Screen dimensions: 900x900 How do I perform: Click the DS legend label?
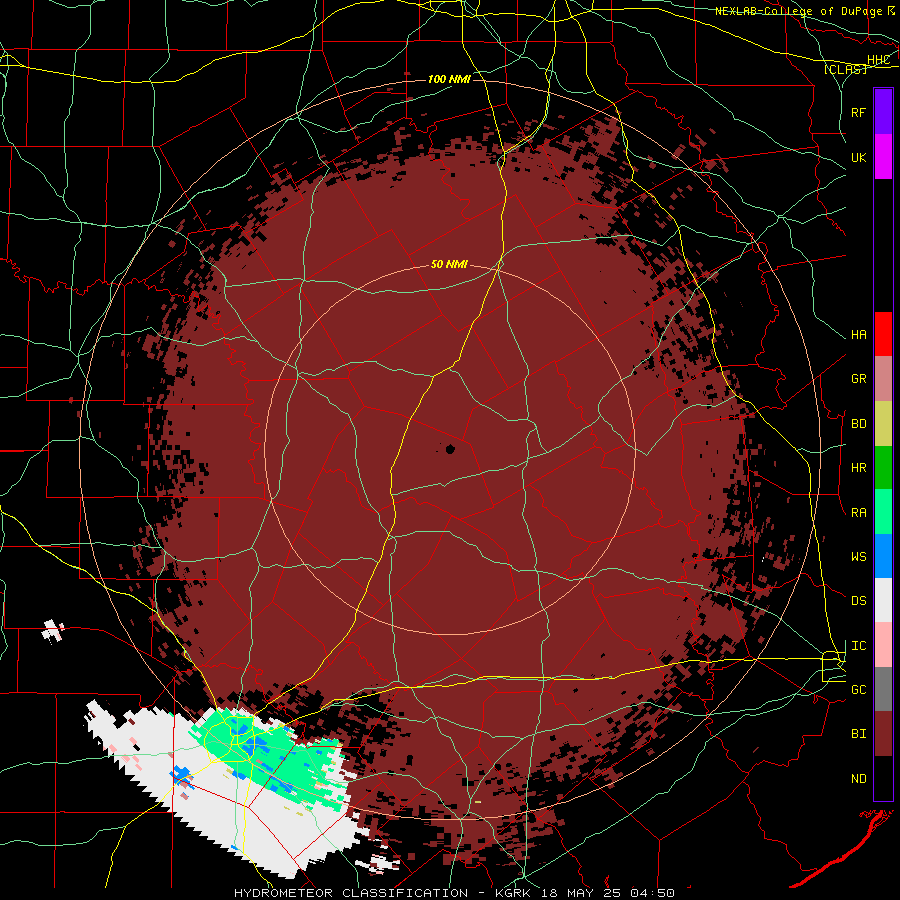click(x=859, y=601)
